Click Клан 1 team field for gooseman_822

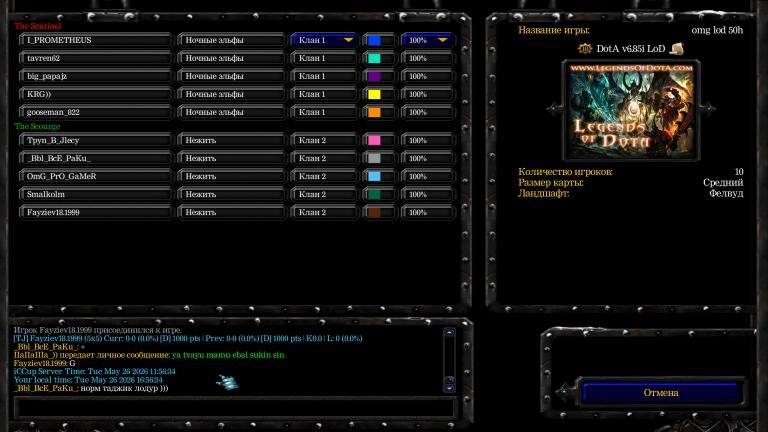[x=324, y=112]
